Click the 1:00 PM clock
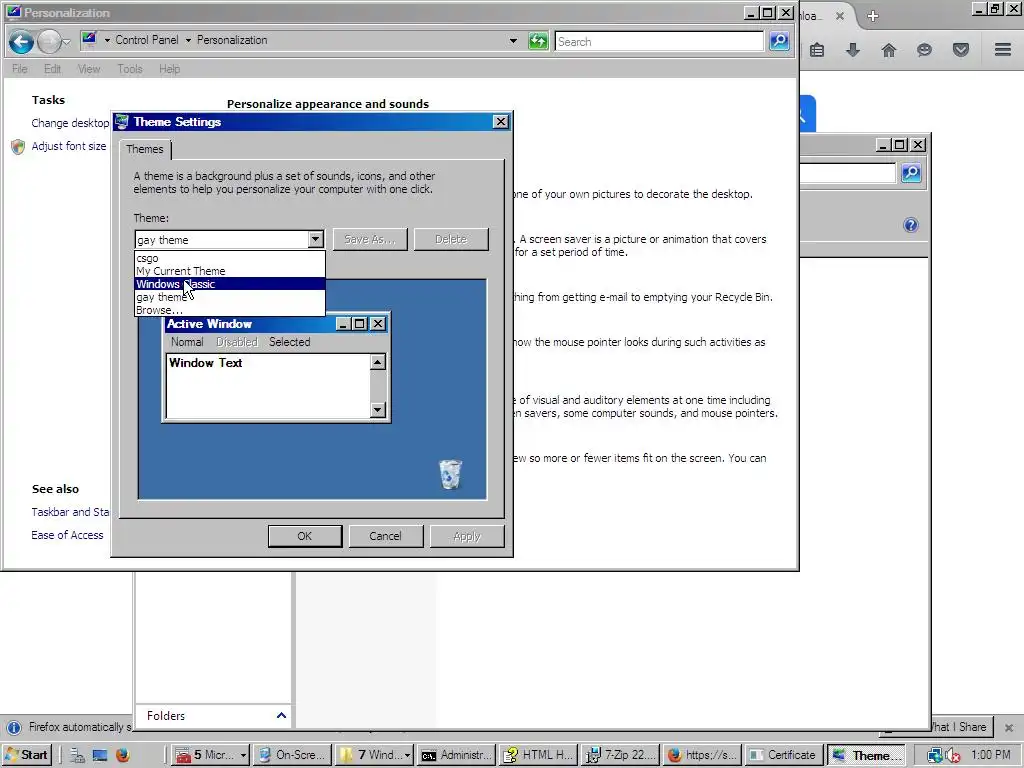Image resolution: width=1024 pixels, height=768 pixels. [x=991, y=755]
